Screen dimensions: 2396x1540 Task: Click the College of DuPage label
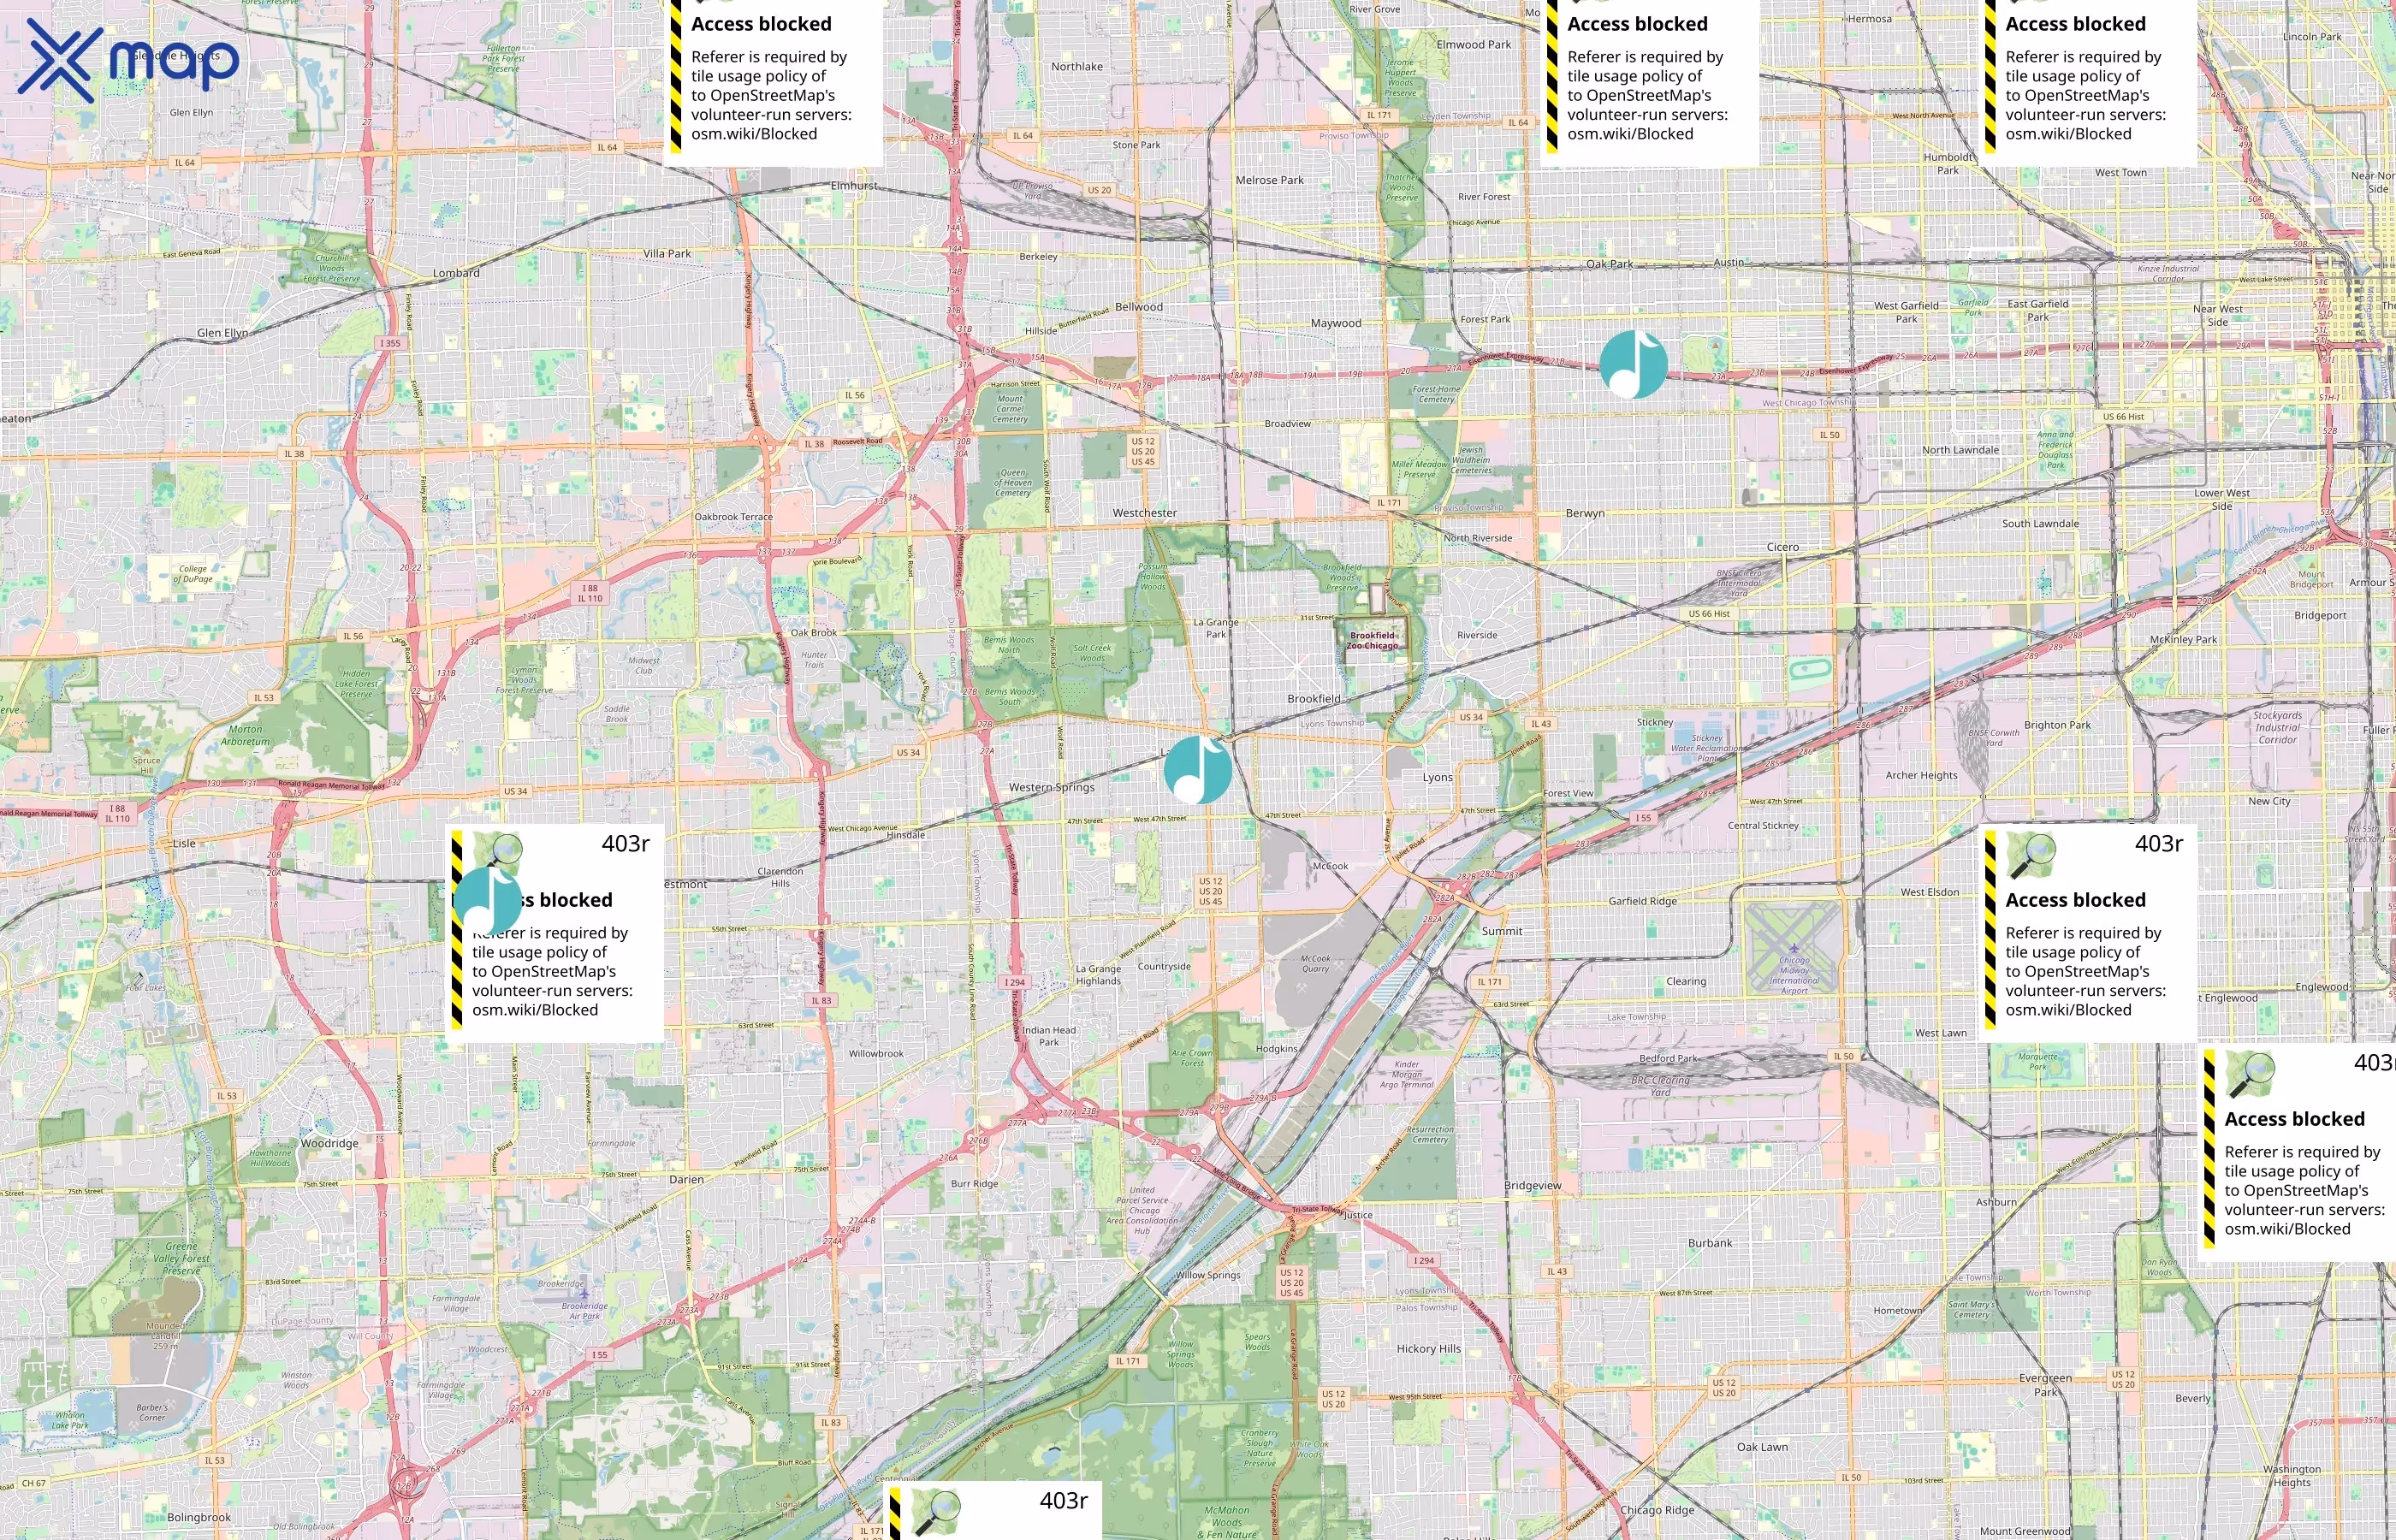point(193,573)
